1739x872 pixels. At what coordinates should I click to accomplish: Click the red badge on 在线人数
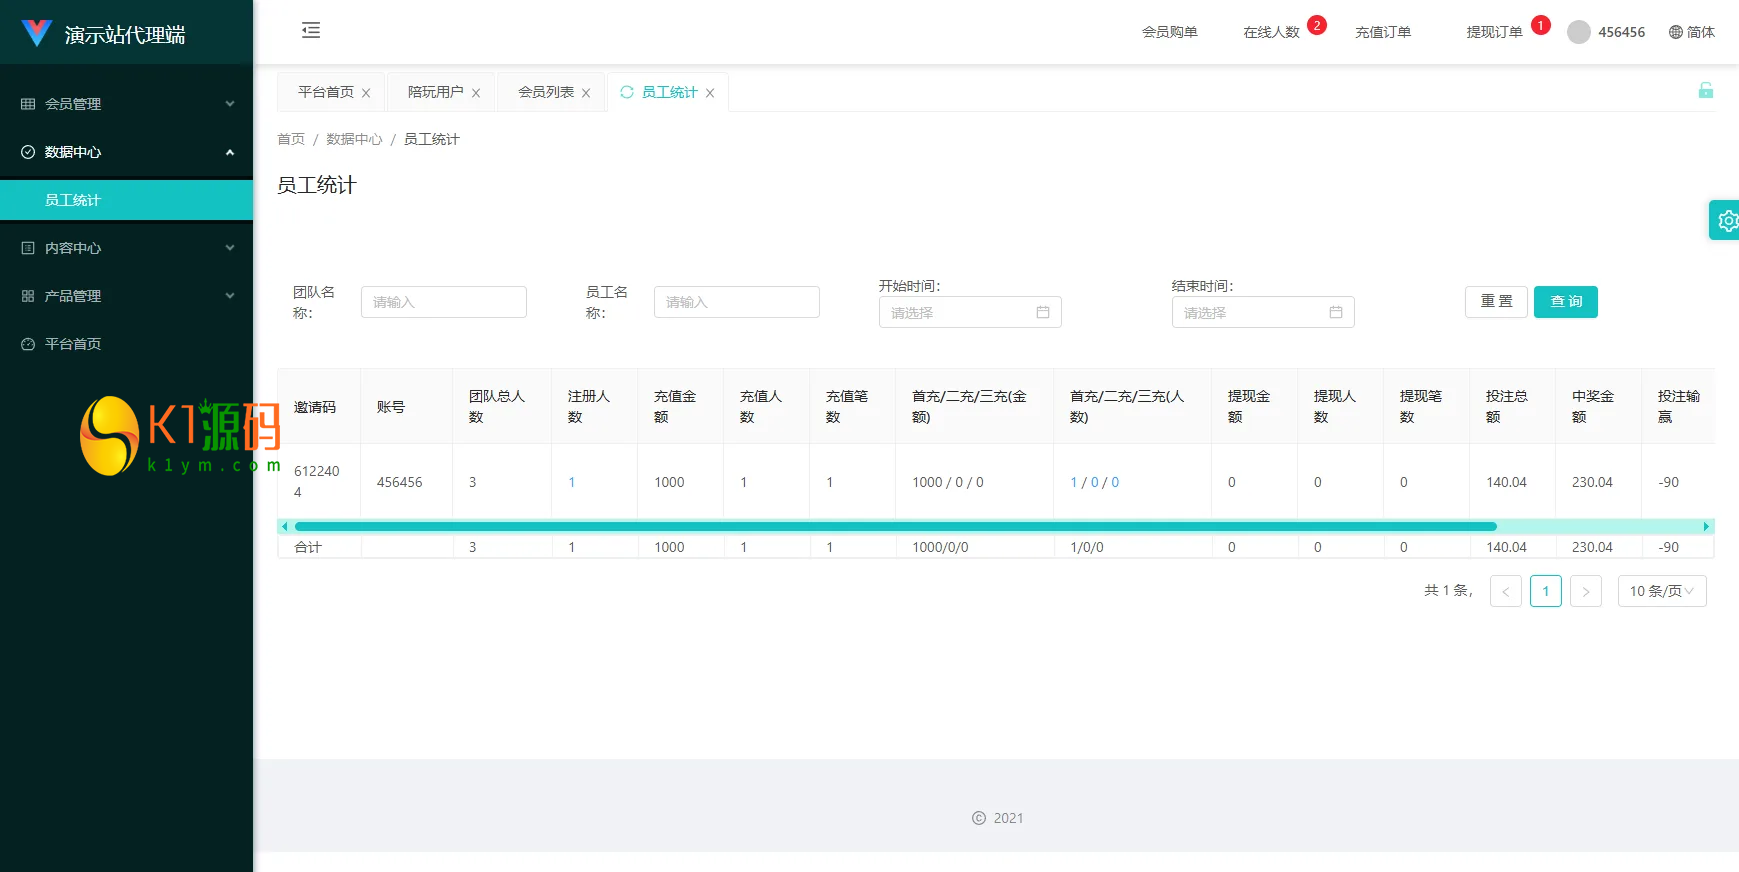point(1317,25)
